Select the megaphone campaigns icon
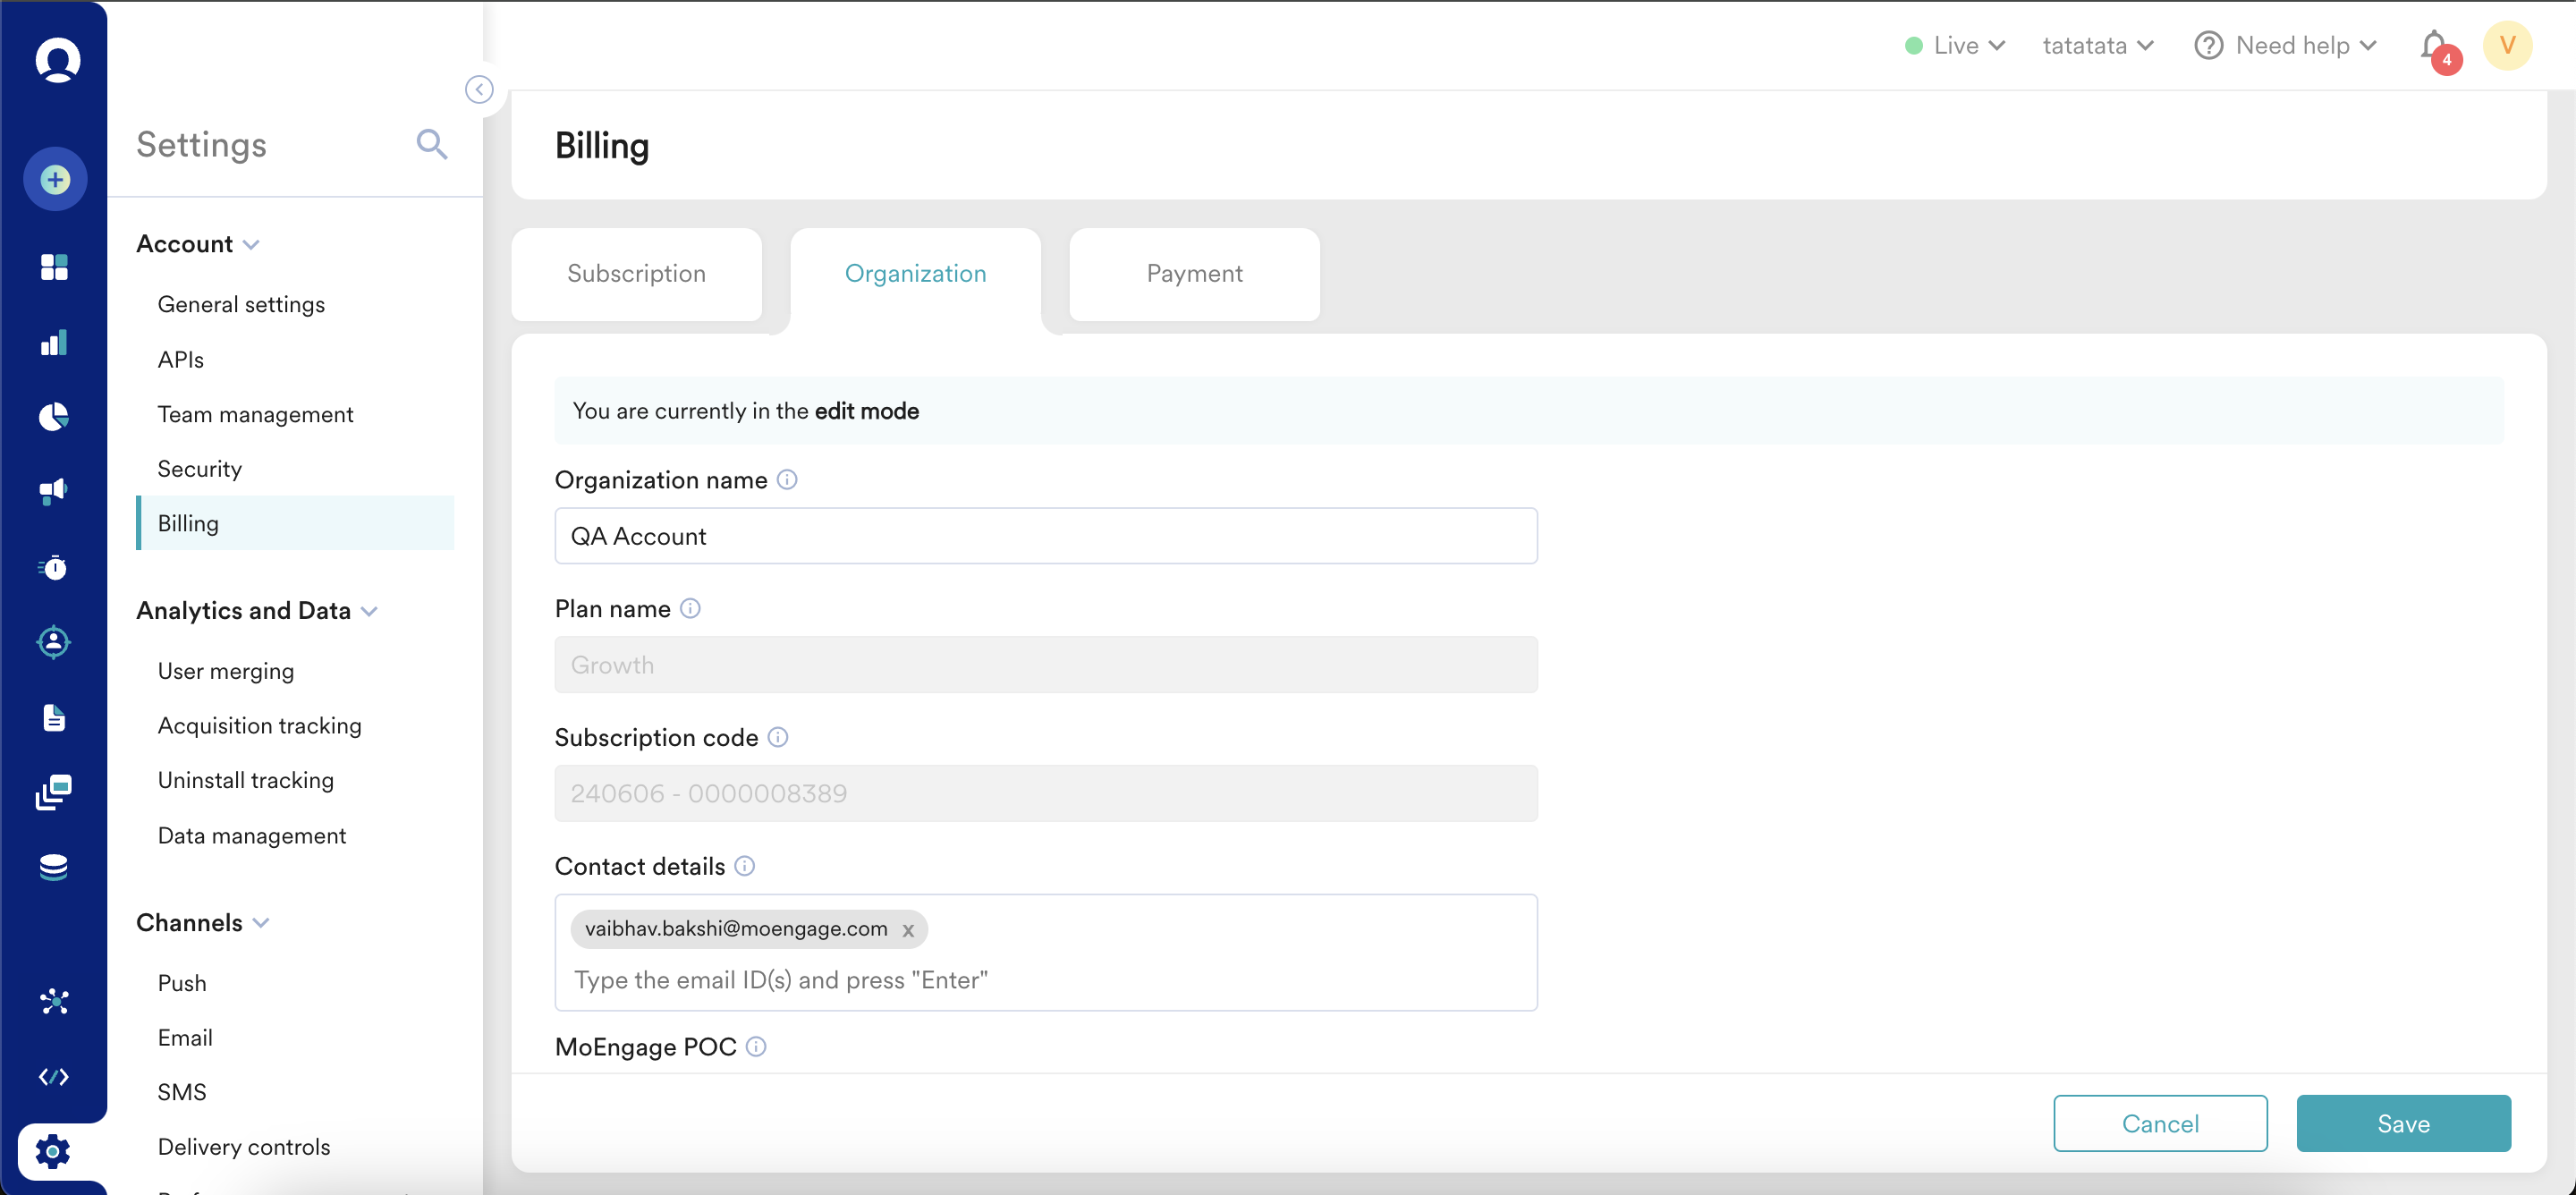This screenshot has width=2576, height=1195. [54, 492]
